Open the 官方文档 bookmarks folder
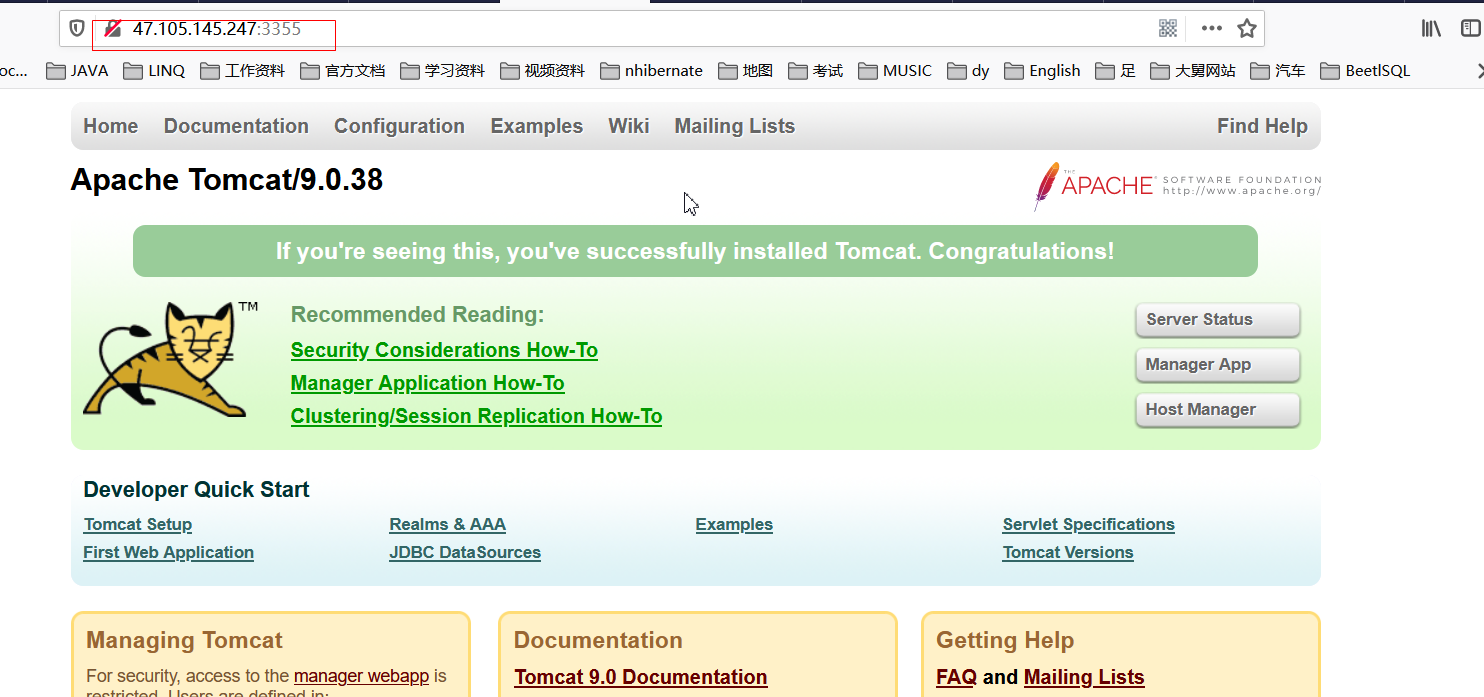Viewport: 1484px width, 697px height. [342, 71]
